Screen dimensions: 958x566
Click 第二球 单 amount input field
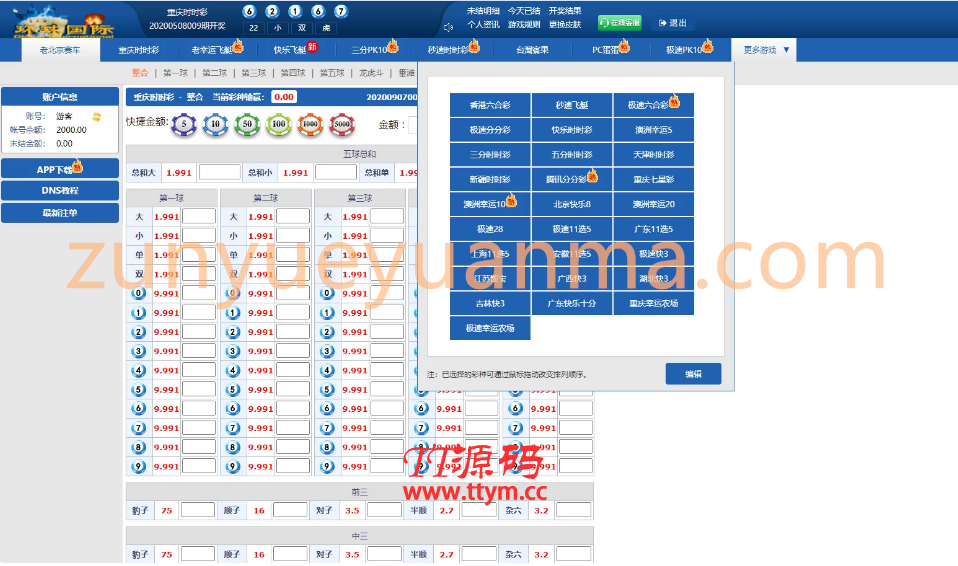tap(293, 255)
